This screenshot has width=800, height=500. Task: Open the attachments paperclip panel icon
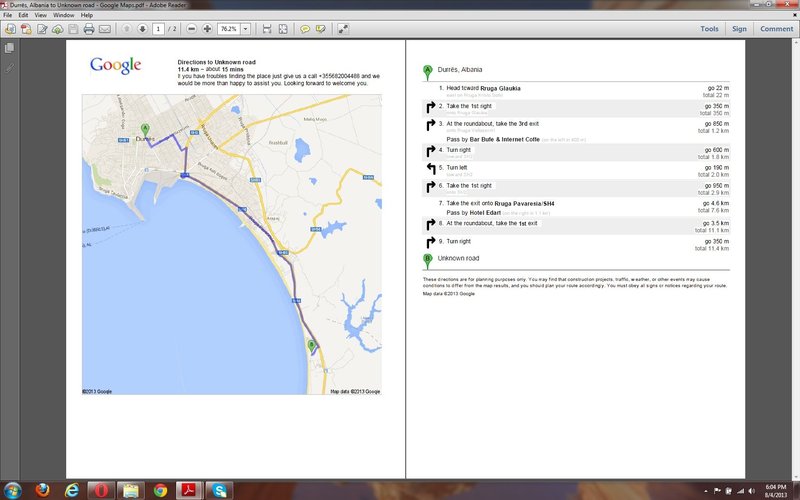[9, 67]
